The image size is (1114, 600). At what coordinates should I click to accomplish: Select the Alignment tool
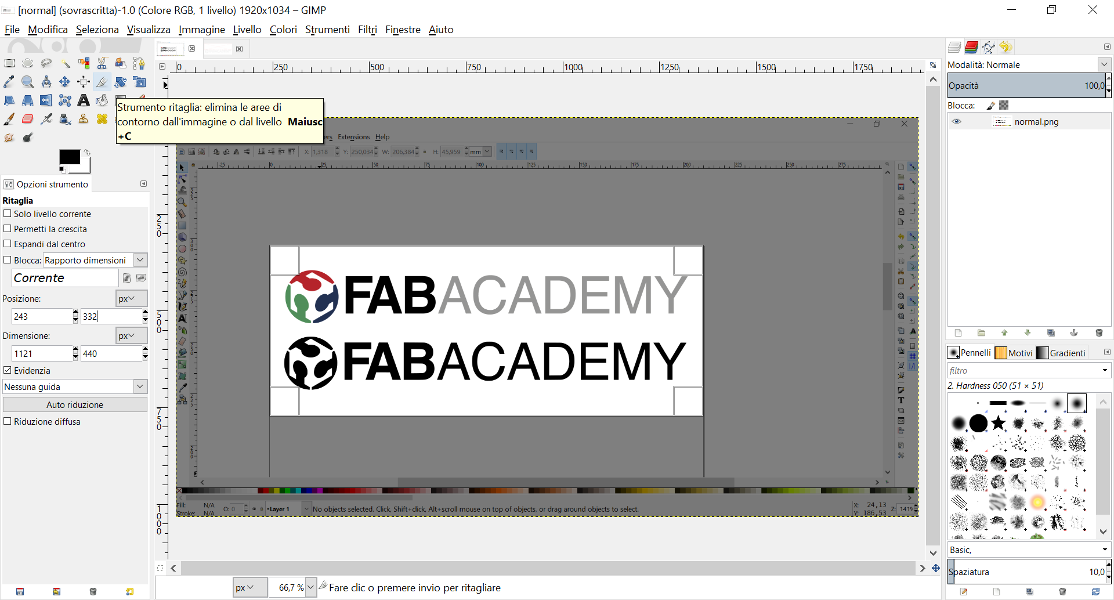84,82
